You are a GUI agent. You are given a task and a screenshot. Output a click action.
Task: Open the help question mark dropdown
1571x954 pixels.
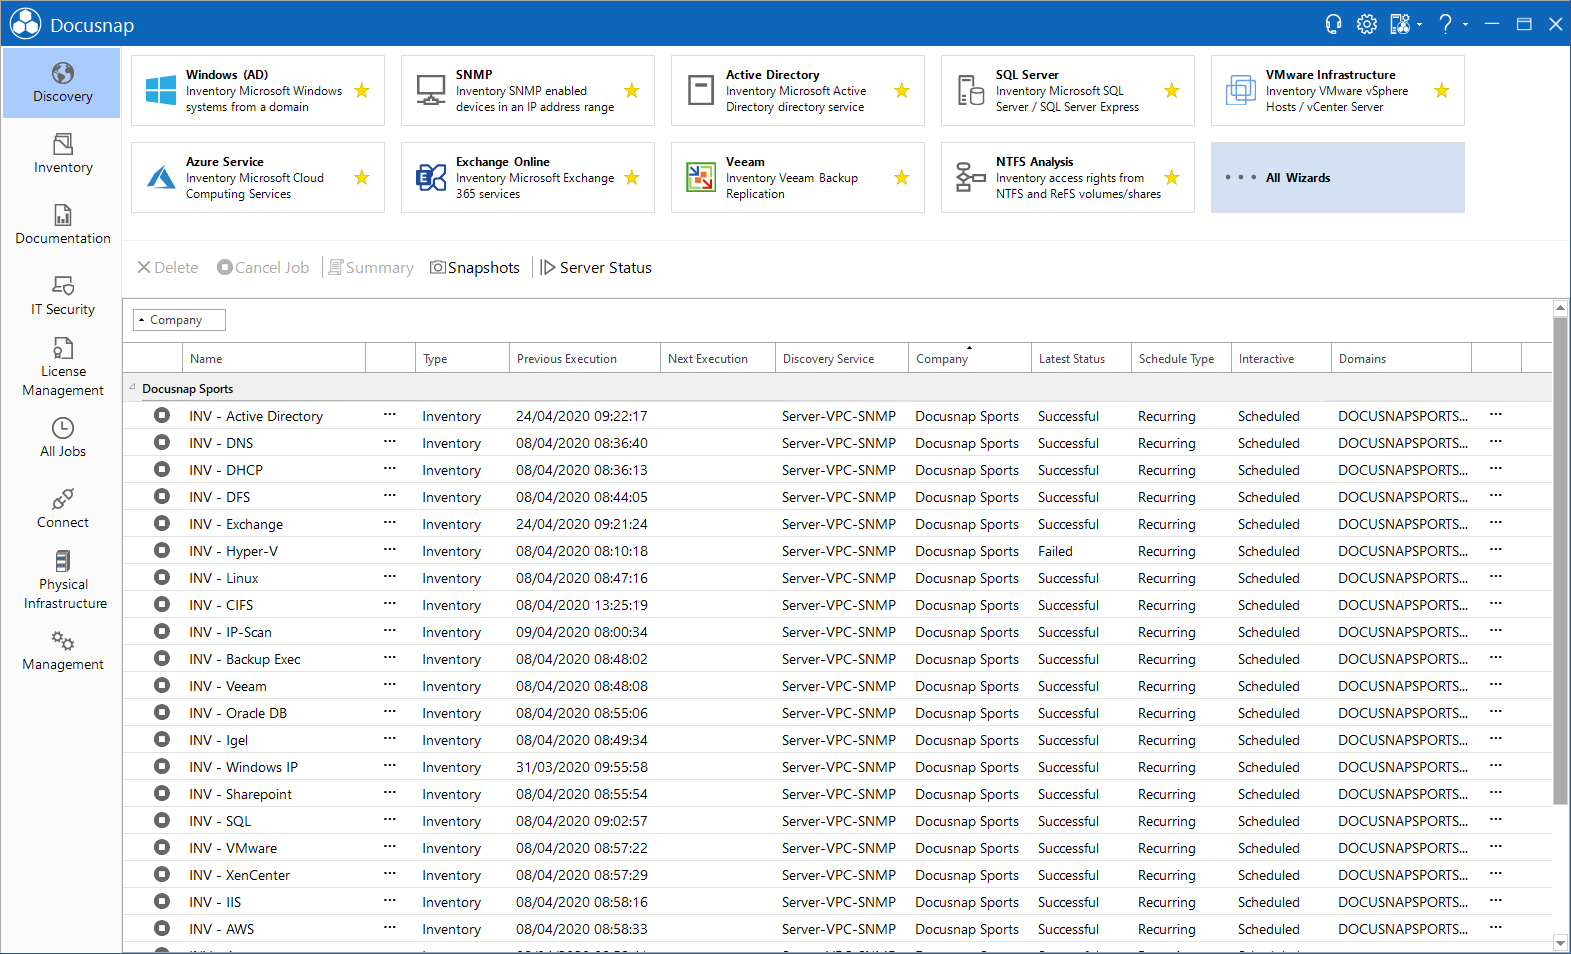tap(1453, 24)
